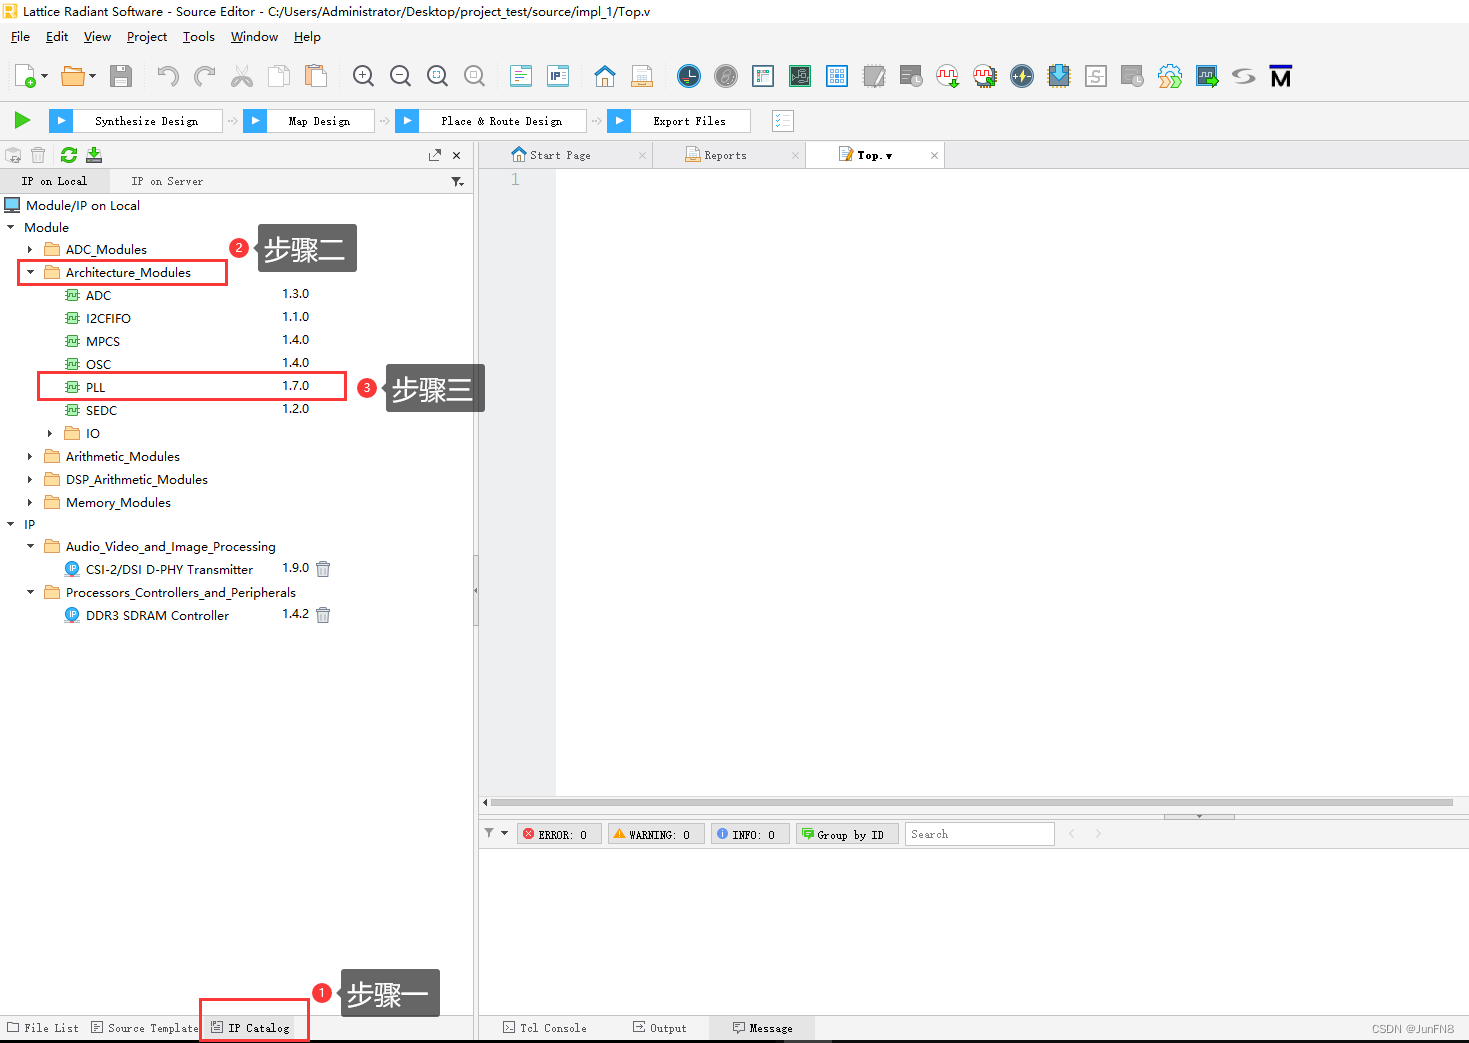Click the editor horizontal scrollbar
Viewport: 1469px width, 1043px height.
point(970,802)
